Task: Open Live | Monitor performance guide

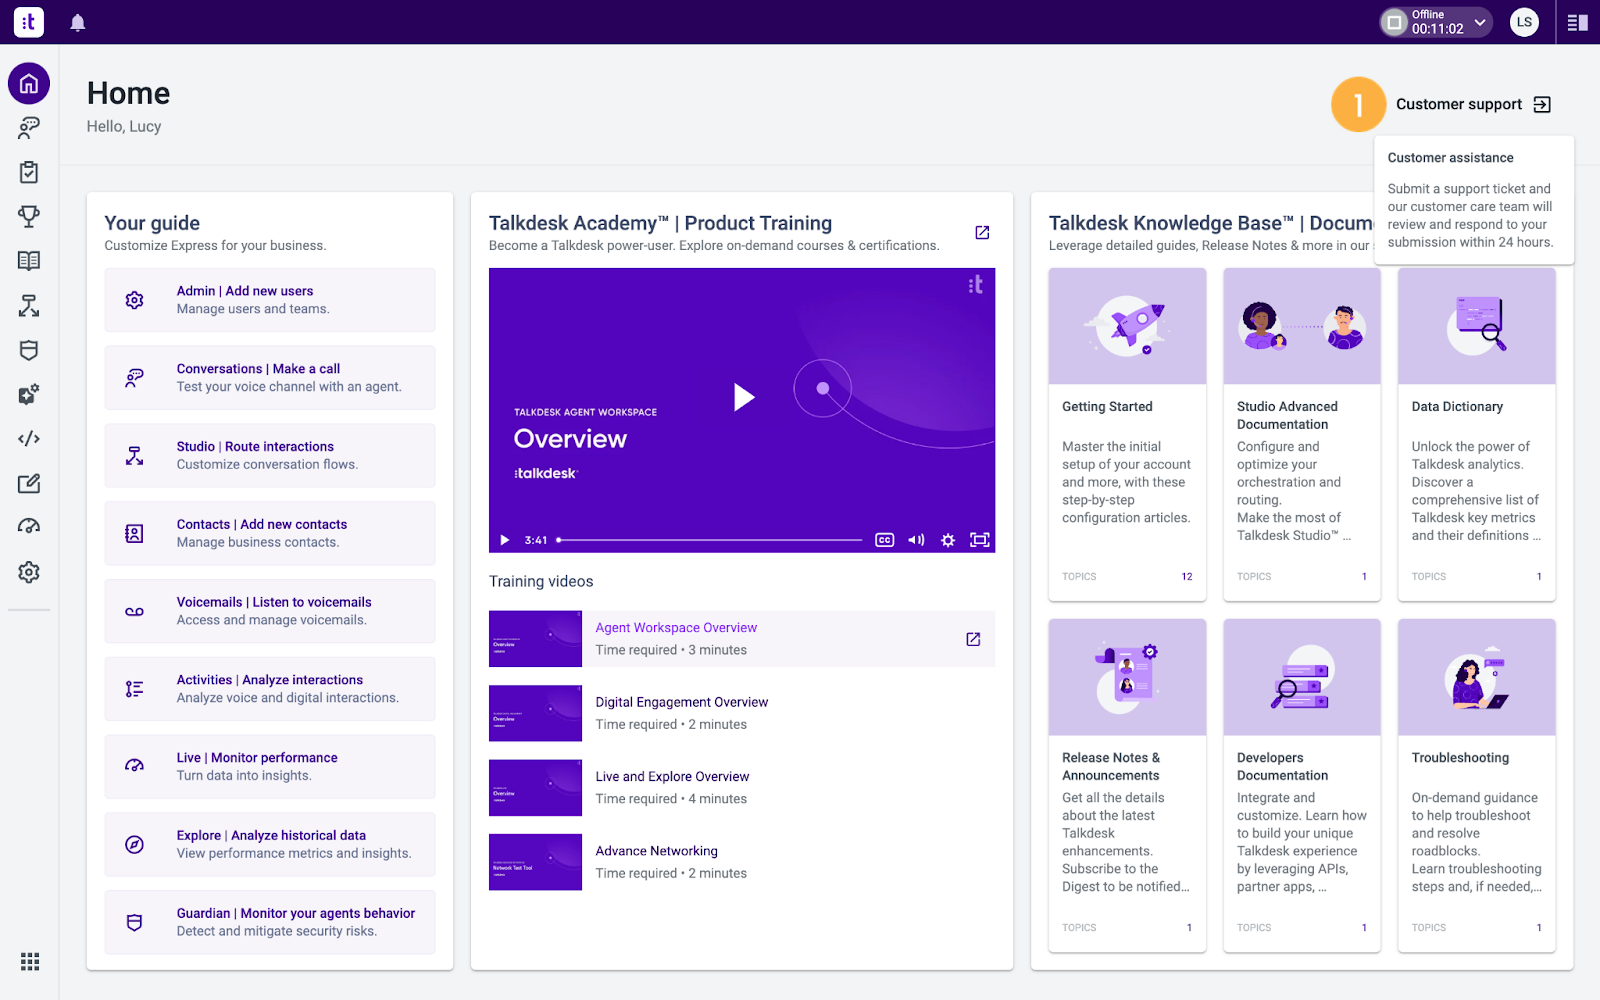Action: [x=270, y=766]
